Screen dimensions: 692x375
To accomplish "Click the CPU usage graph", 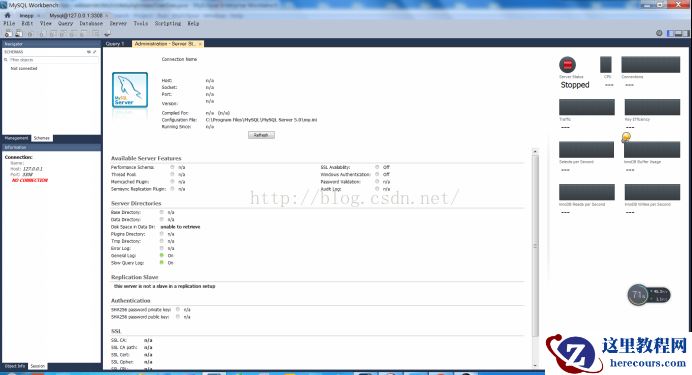I will (x=606, y=64).
